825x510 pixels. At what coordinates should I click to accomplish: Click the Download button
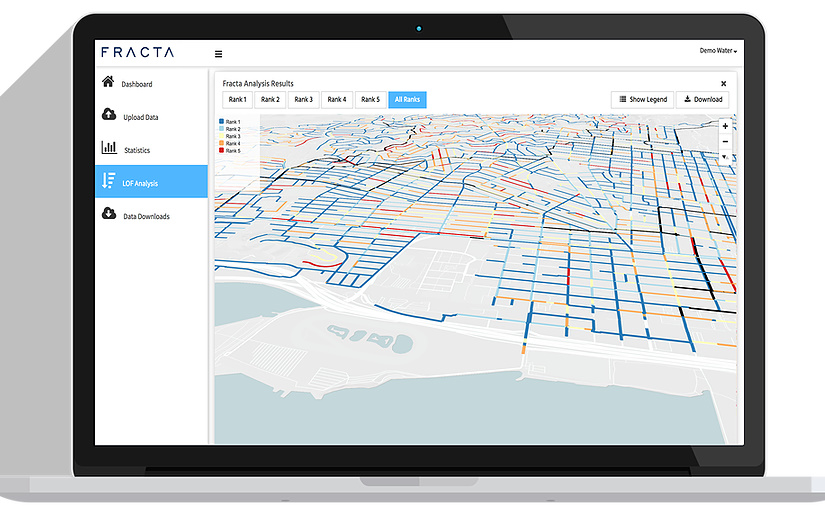702,99
